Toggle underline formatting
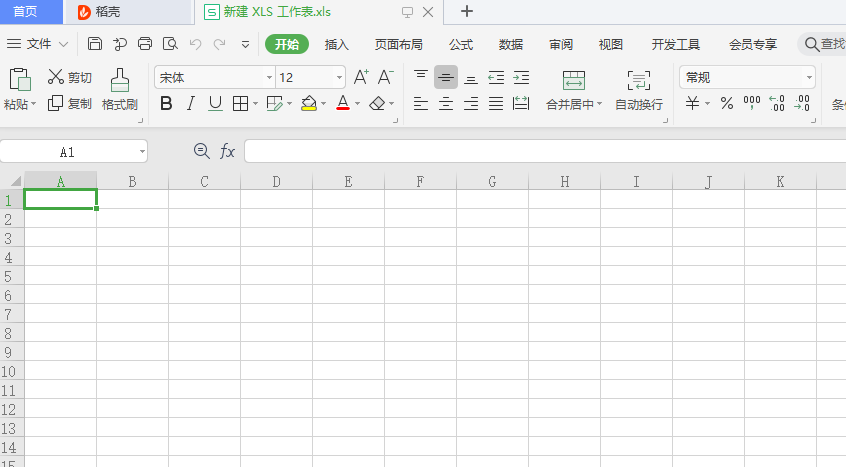This screenshot has width=846, height=467. click(215, 103)
